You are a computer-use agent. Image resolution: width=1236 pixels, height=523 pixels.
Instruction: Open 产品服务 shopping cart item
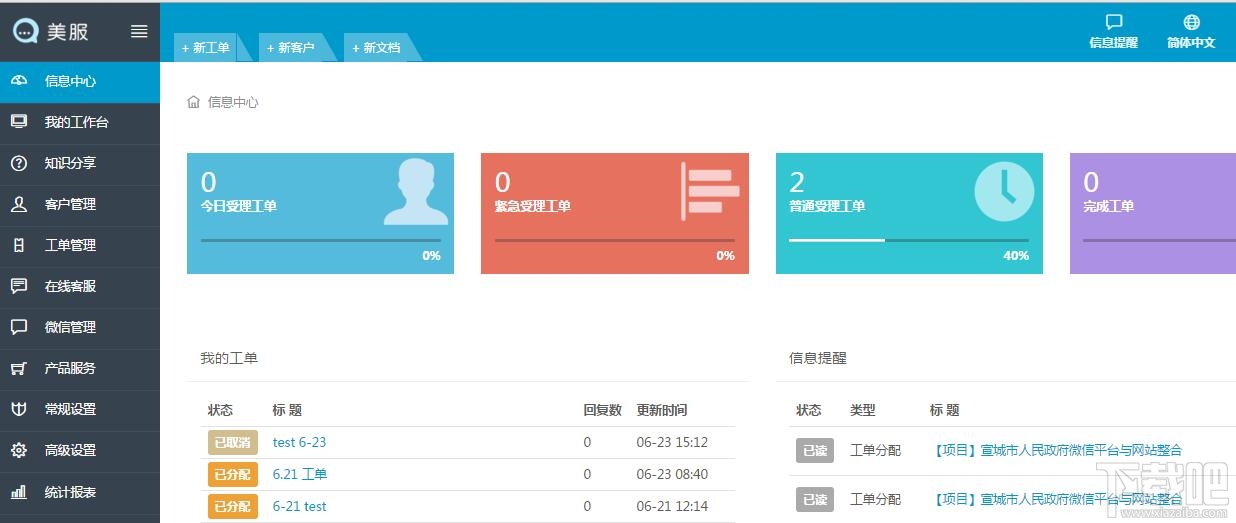tap(80, 368)
